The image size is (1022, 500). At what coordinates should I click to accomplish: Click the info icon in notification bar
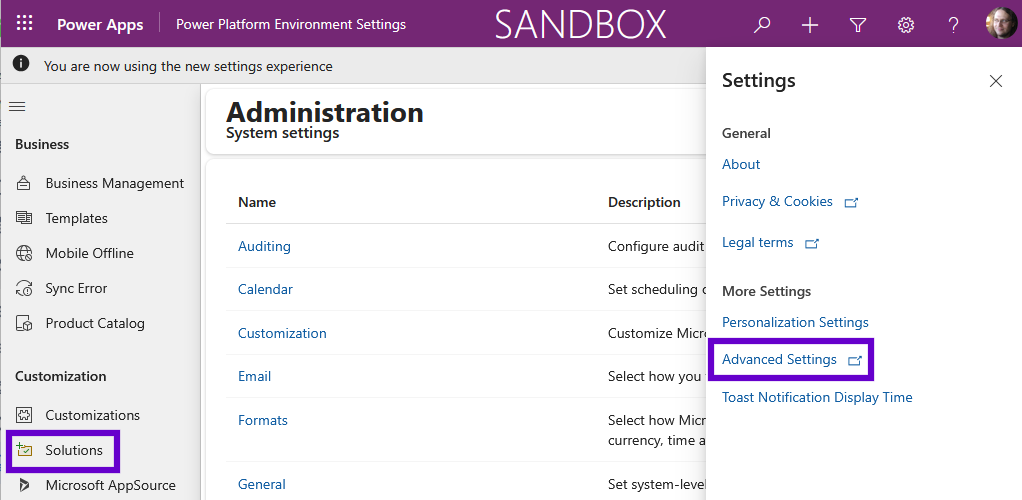[x=22, y=63]
